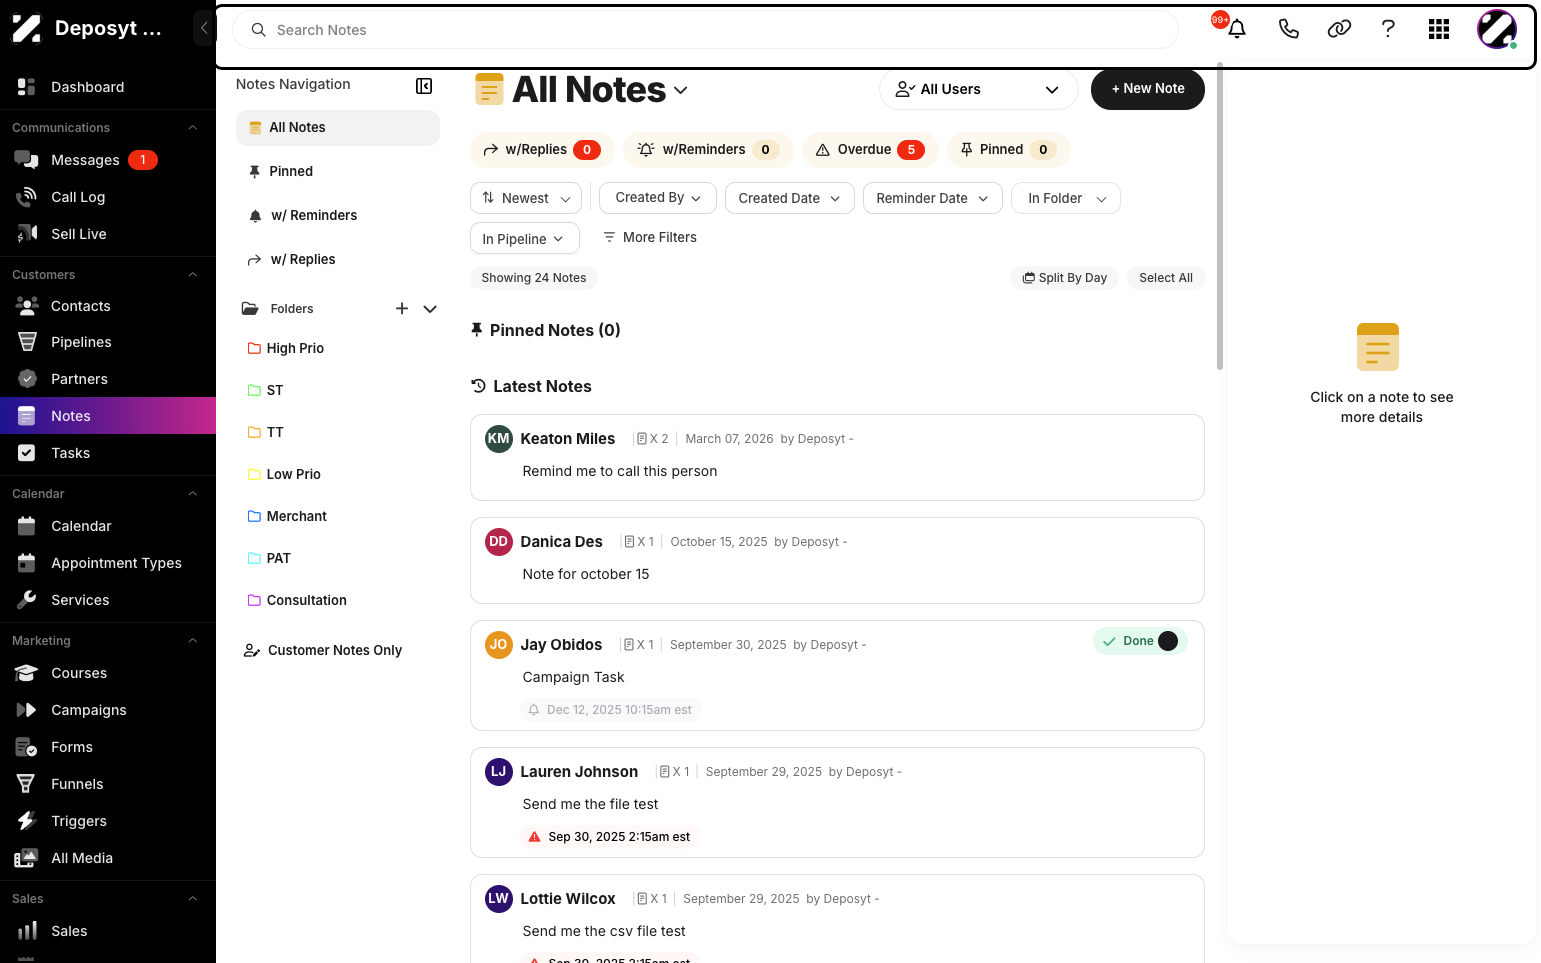Toggle the Overdue filter chip
This screenshot has width=1541, height=963.
[x=870, y=149]
